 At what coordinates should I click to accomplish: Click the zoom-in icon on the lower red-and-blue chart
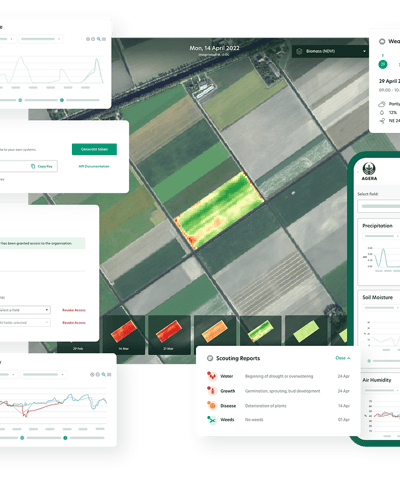pos(92,374)
